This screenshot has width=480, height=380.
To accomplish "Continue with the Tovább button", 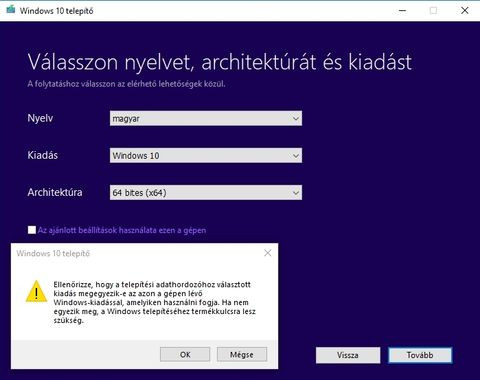I will [x=420, y=355].
